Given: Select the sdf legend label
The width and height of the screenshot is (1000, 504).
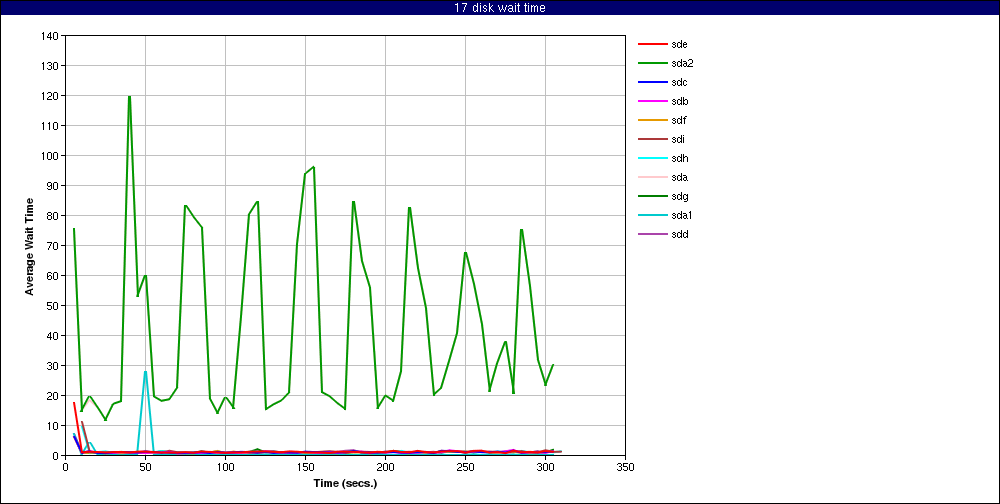Looking at the screenshot, I should (x=678, y=121).
